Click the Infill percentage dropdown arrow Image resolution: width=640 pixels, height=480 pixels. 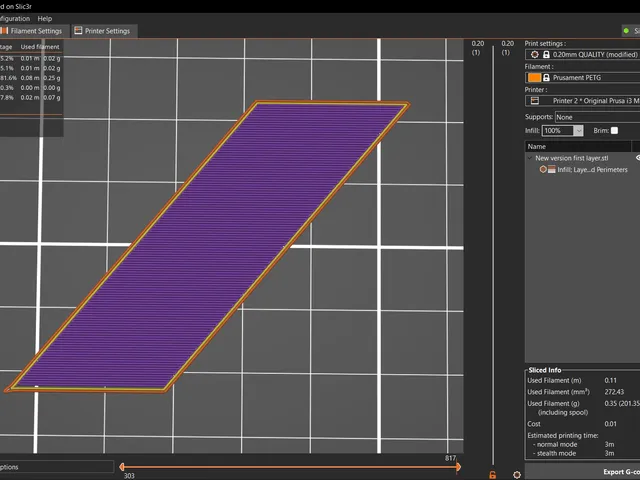click(x=578, y=131)
